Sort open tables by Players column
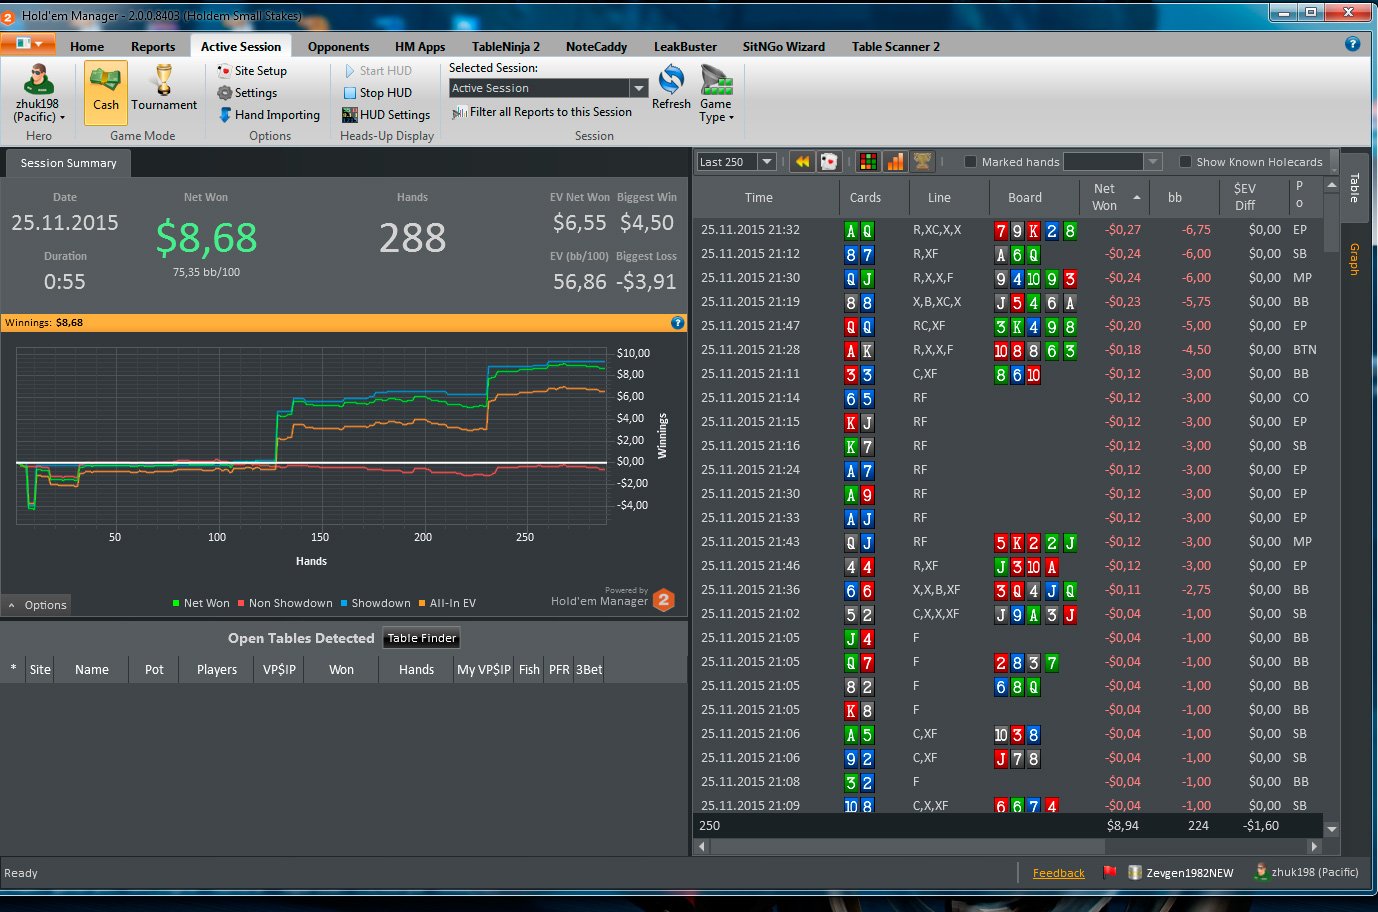The image size is (1378, 912). 217,669
